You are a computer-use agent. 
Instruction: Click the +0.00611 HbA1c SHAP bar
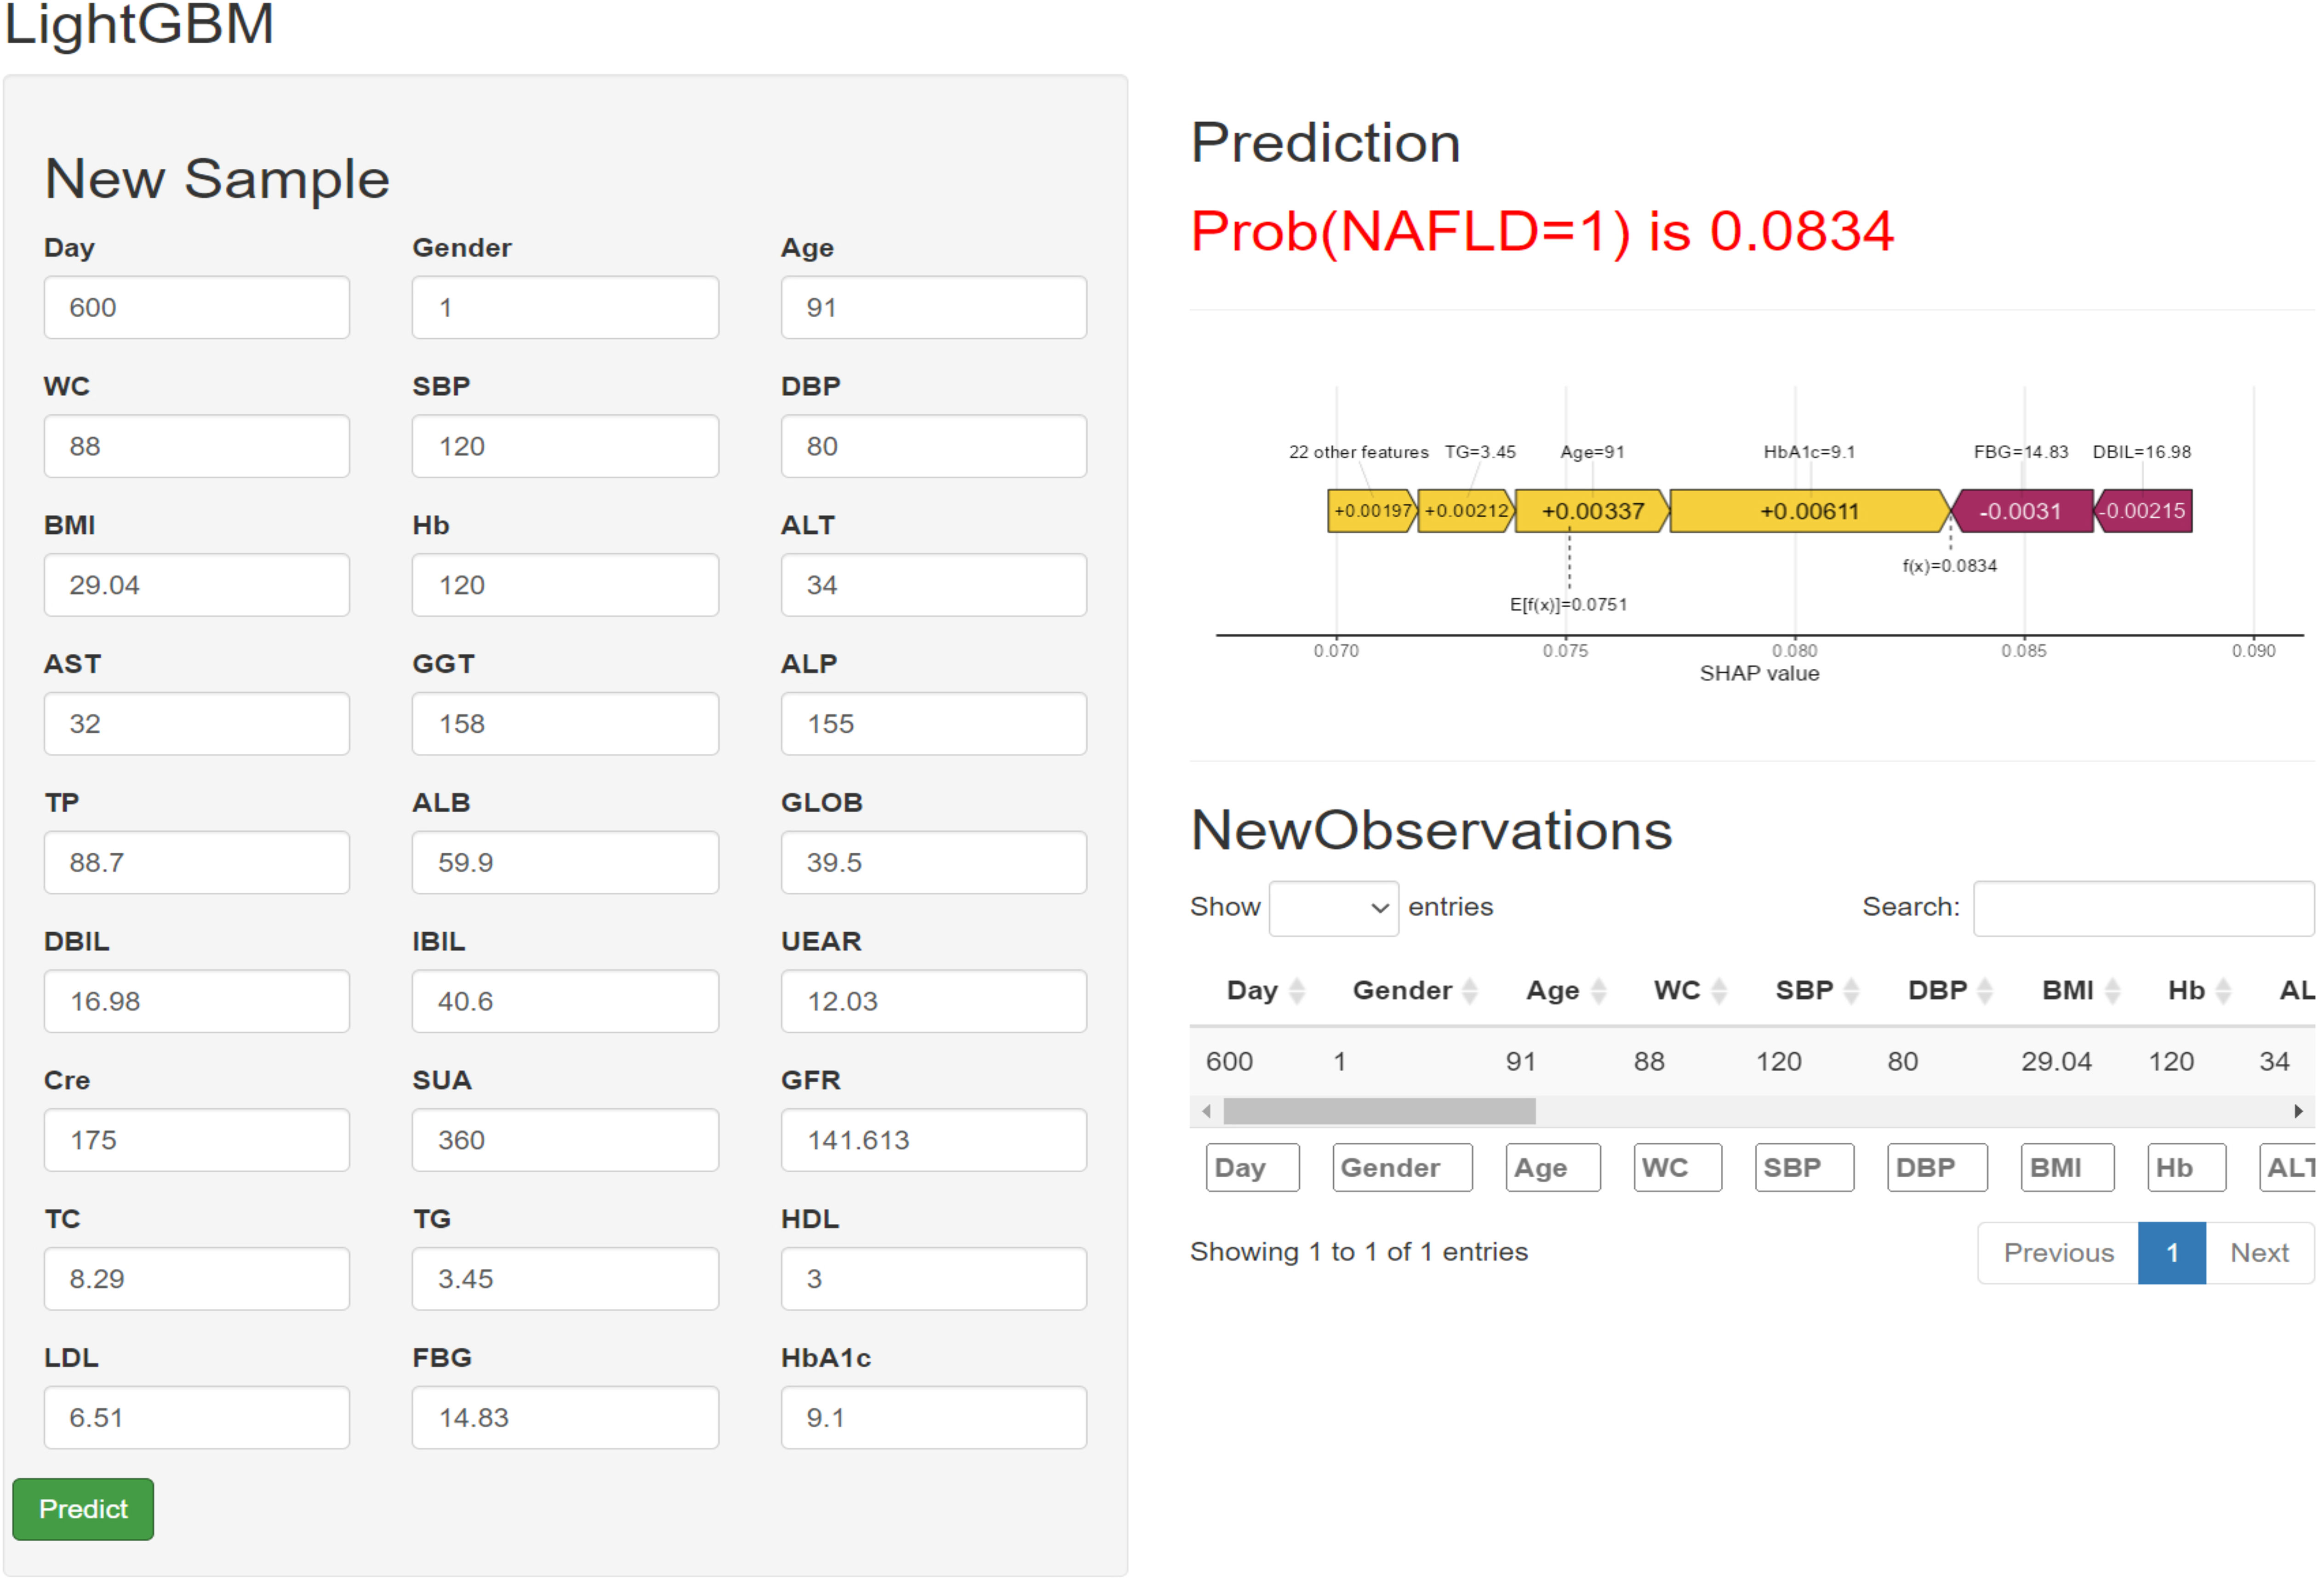(x=1810, y=511)
